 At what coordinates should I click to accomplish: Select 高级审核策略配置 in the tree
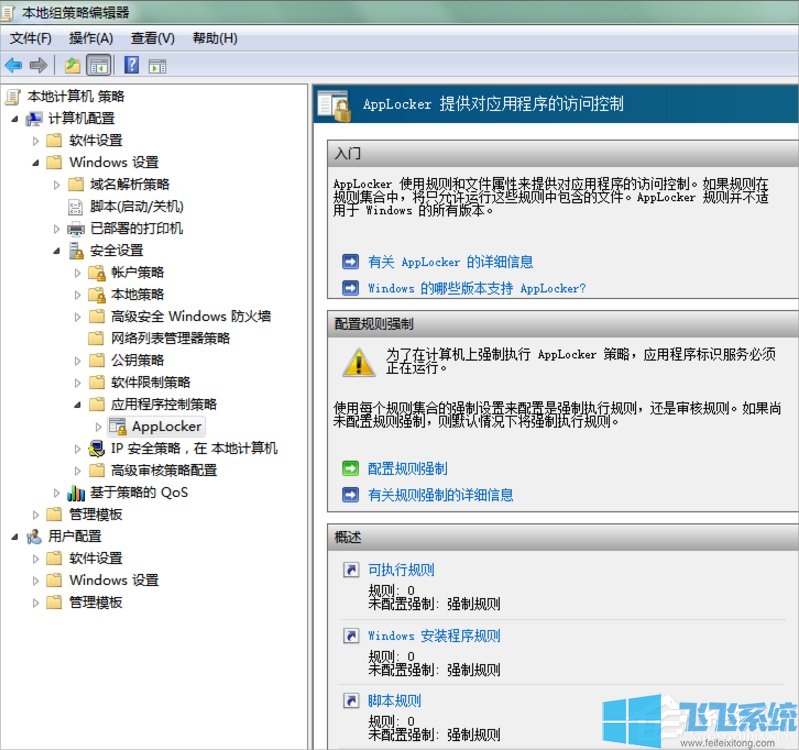164,470
